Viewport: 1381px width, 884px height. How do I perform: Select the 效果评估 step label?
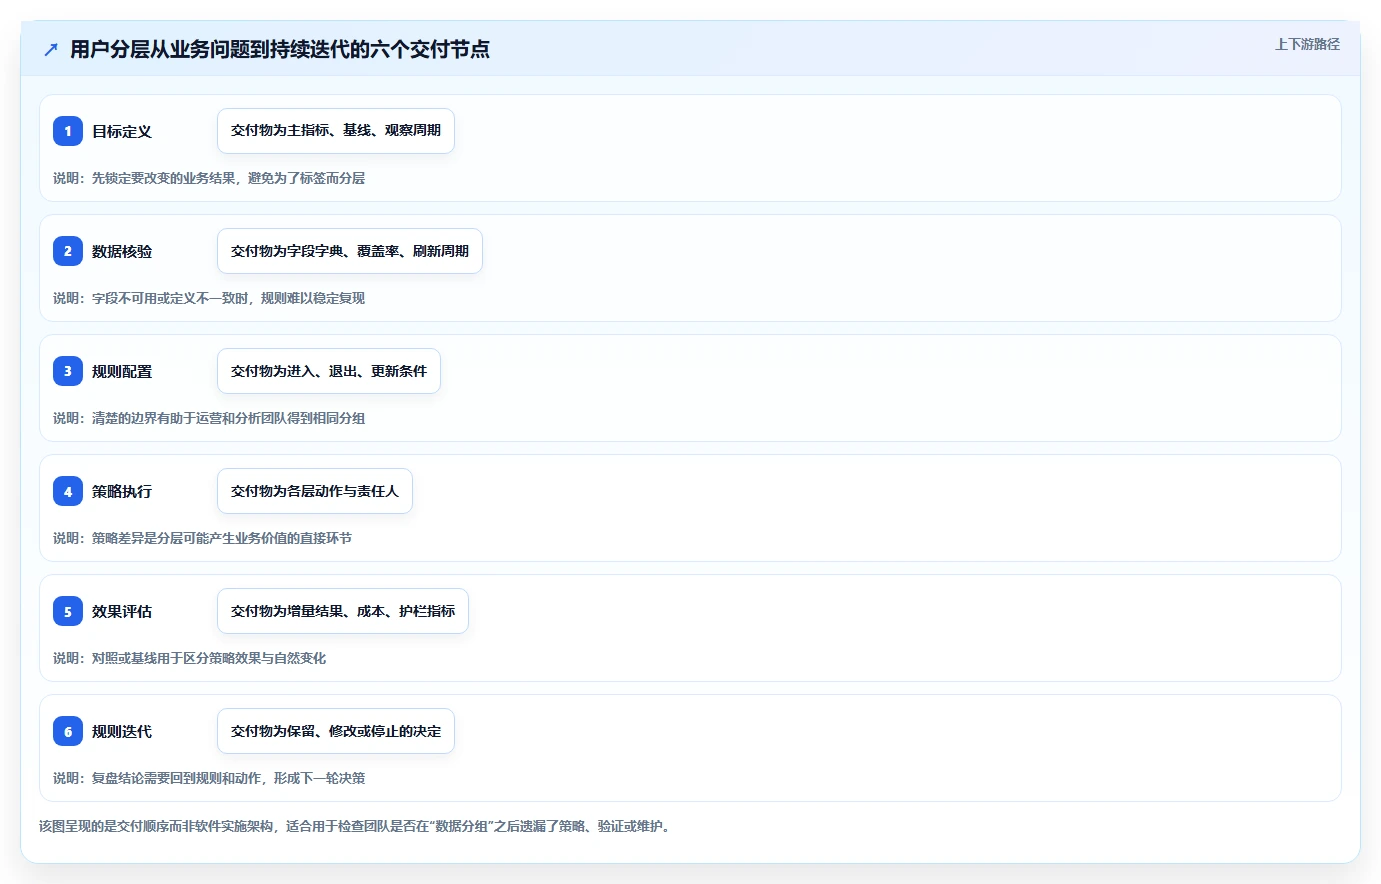point(122,611)
